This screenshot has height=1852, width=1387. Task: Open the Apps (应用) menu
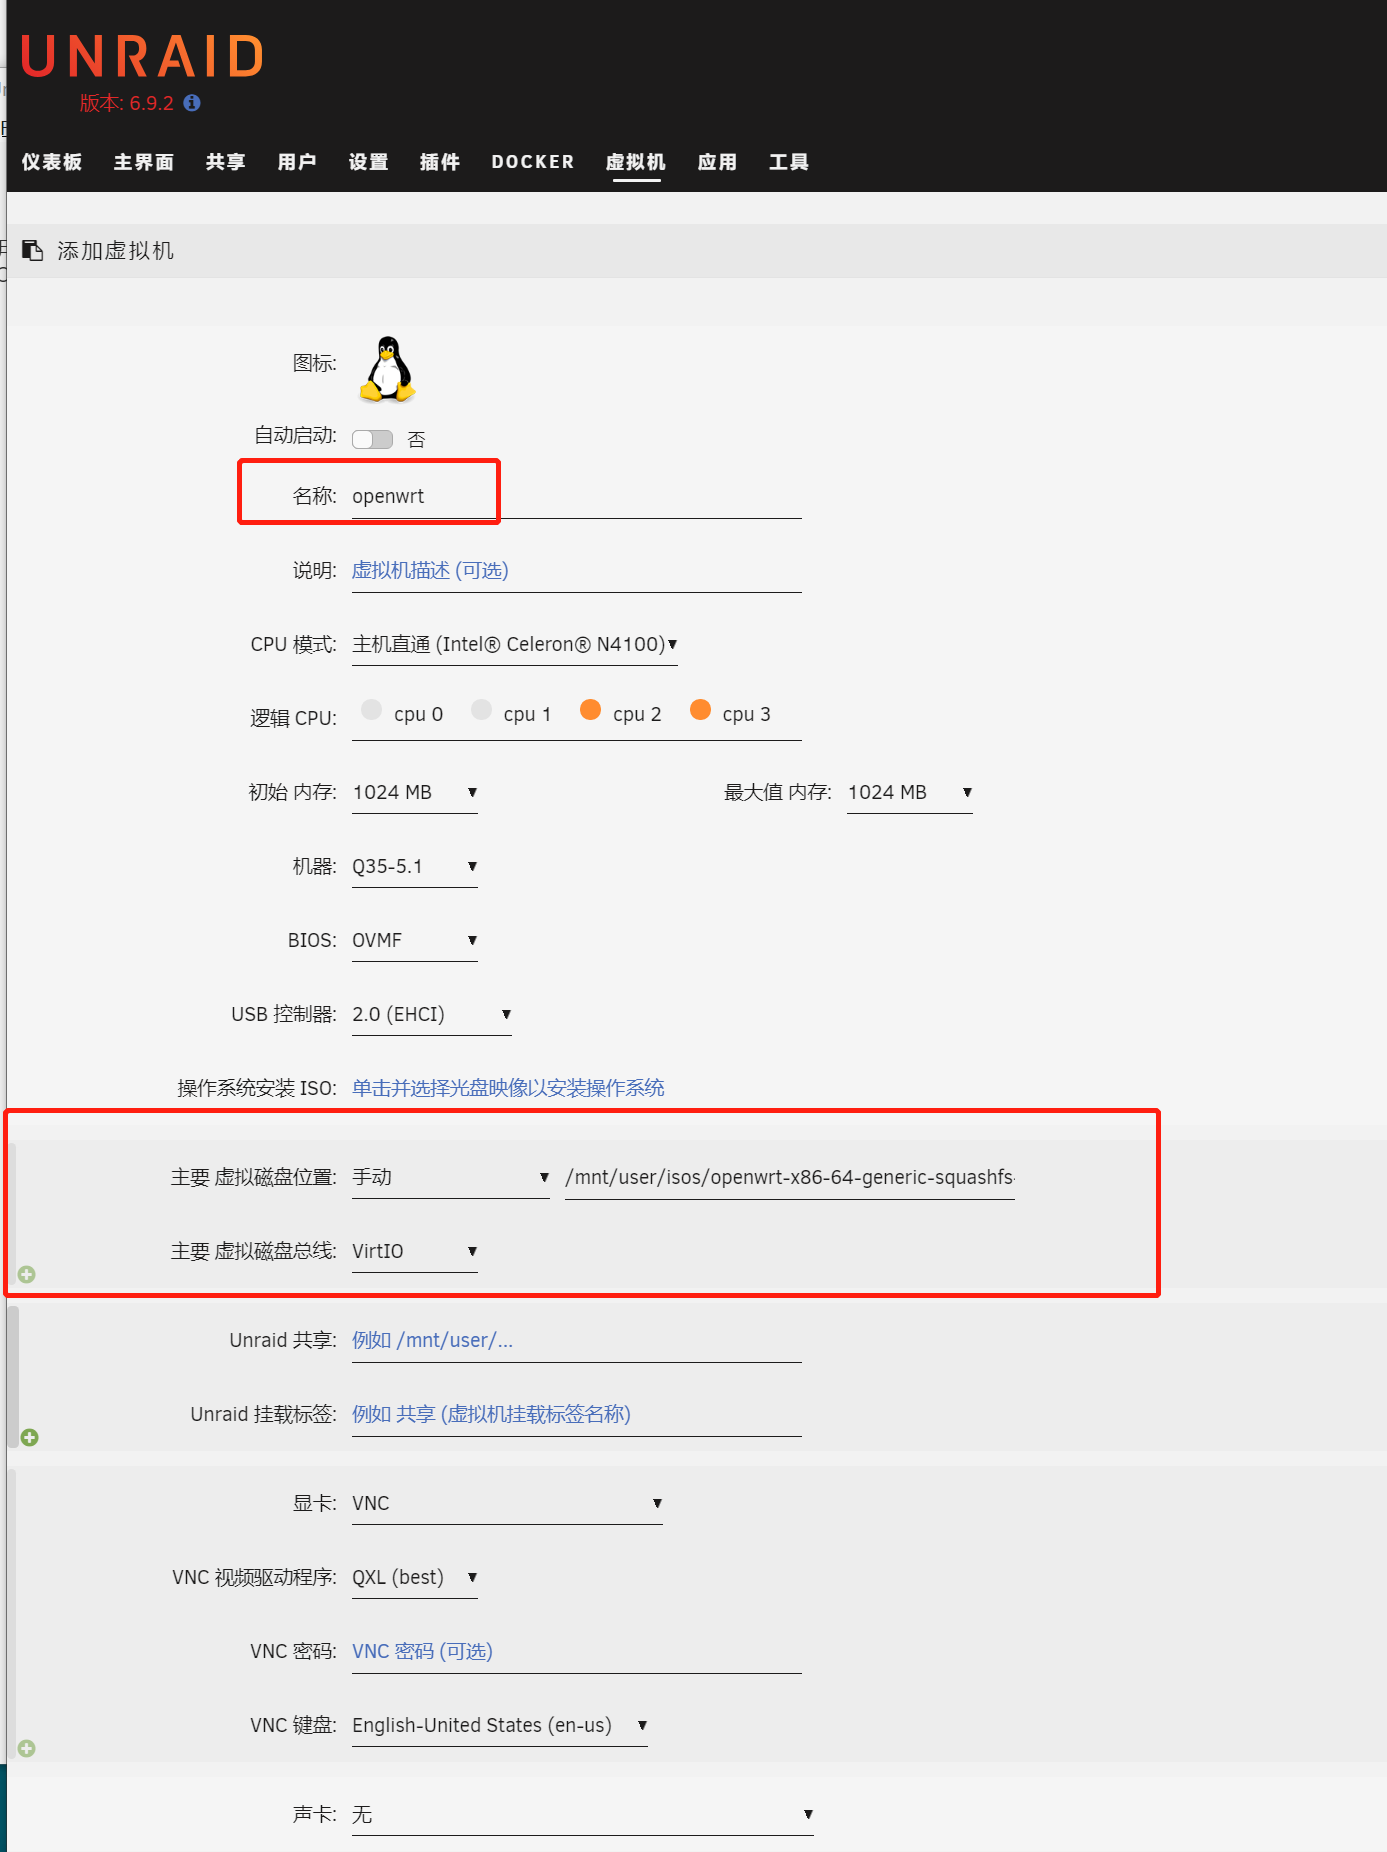click(718, 162)
